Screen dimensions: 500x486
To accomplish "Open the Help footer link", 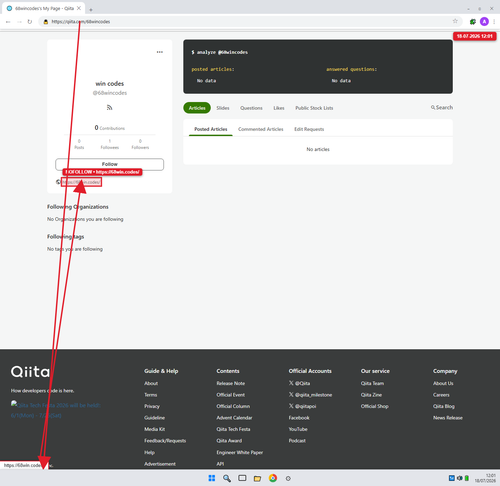I will (x=149, y=452).
